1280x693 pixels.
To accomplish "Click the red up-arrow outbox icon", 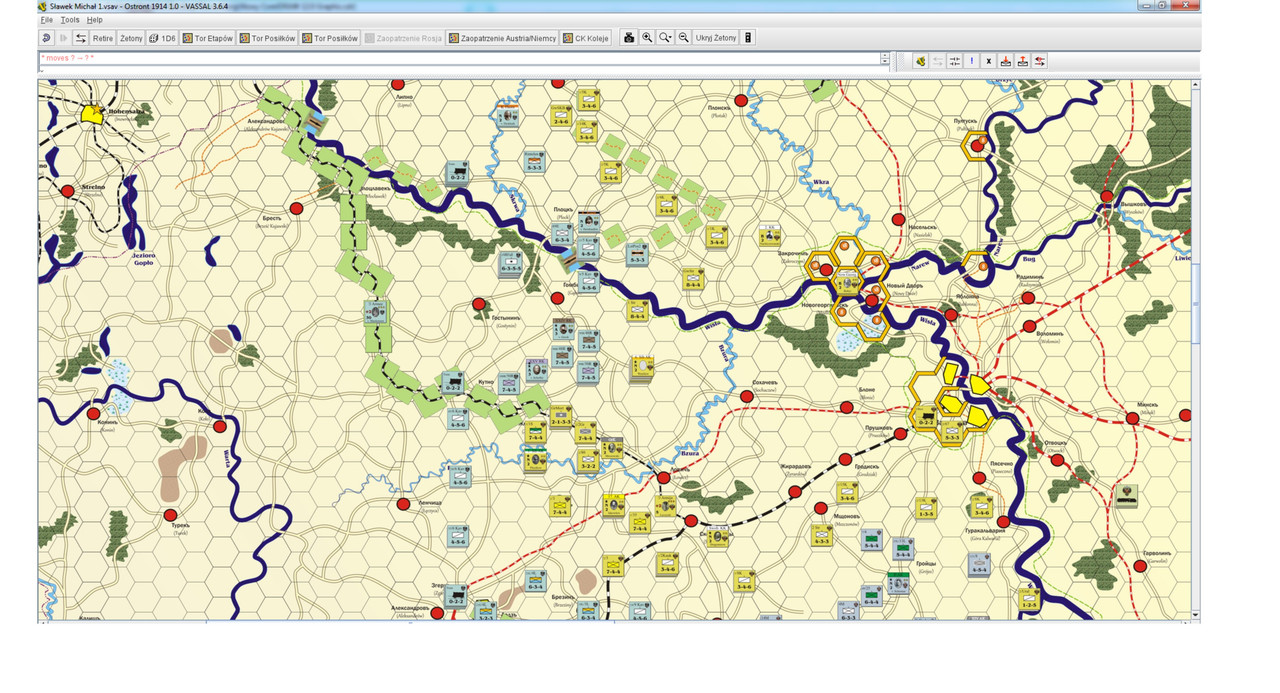I will point(1023,61).
